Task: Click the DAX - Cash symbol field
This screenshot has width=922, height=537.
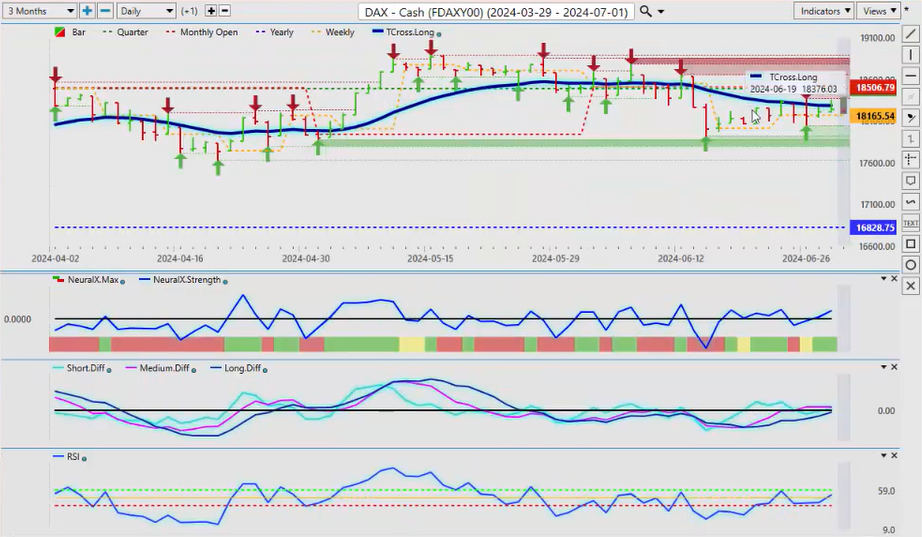Action: [x=496, y=12]
